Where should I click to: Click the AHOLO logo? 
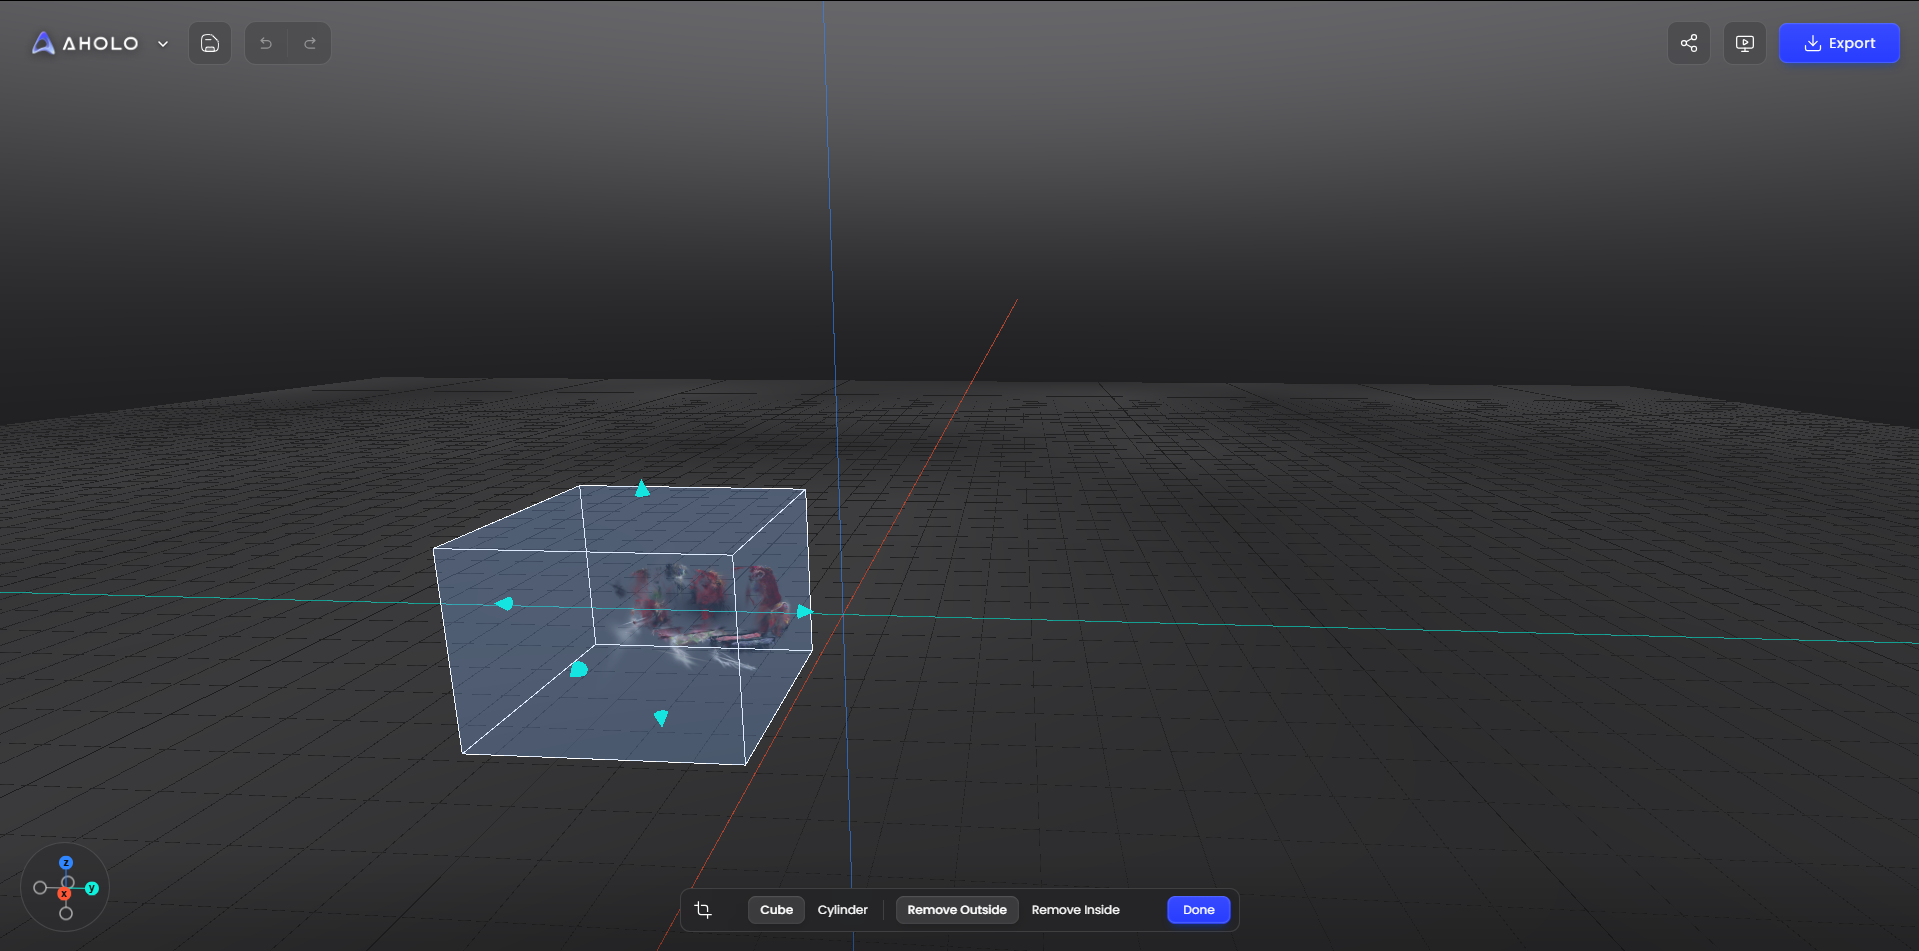tap(86, 43)
